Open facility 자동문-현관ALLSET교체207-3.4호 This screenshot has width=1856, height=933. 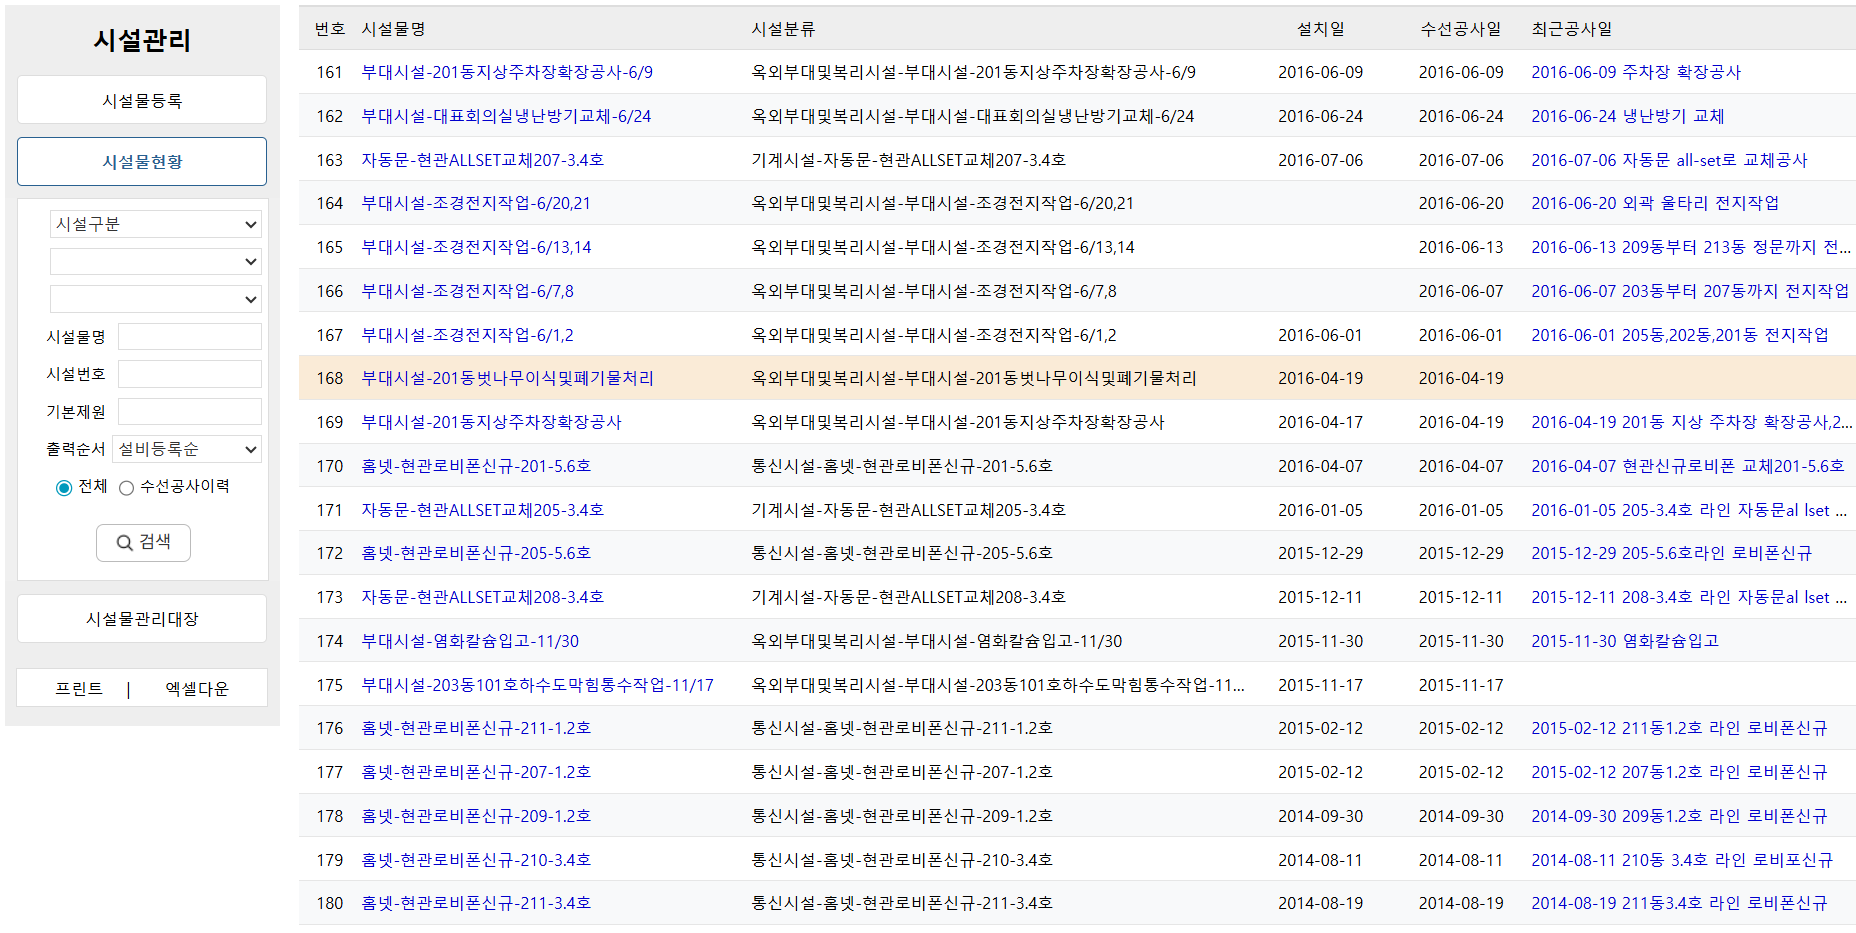coord(482,160)
